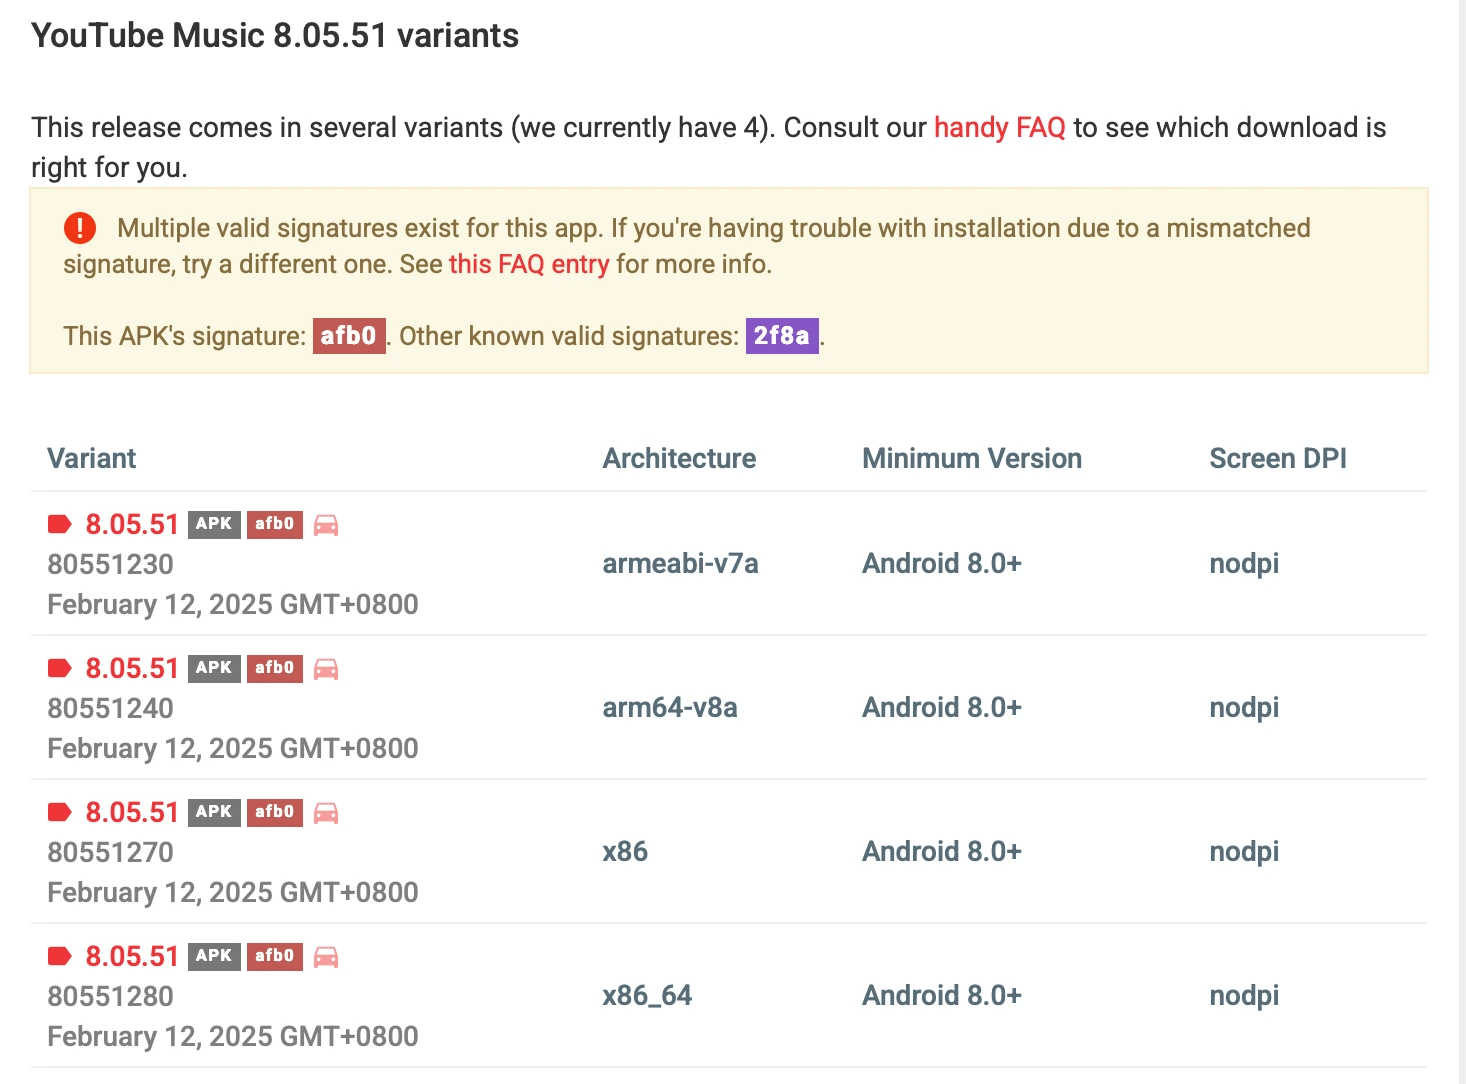
Task: Click the car icon in the arm64-v8a row
Action: [326, 669]
